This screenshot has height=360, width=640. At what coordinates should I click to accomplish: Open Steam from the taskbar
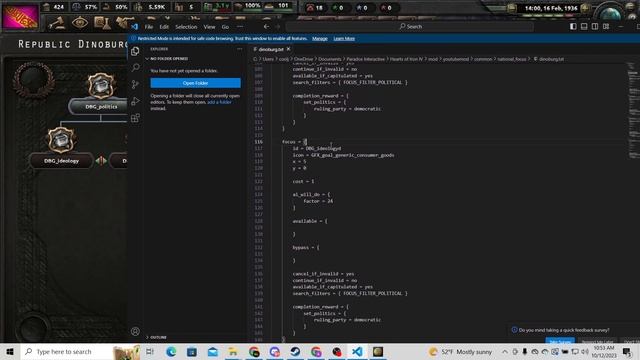[295, 351]
